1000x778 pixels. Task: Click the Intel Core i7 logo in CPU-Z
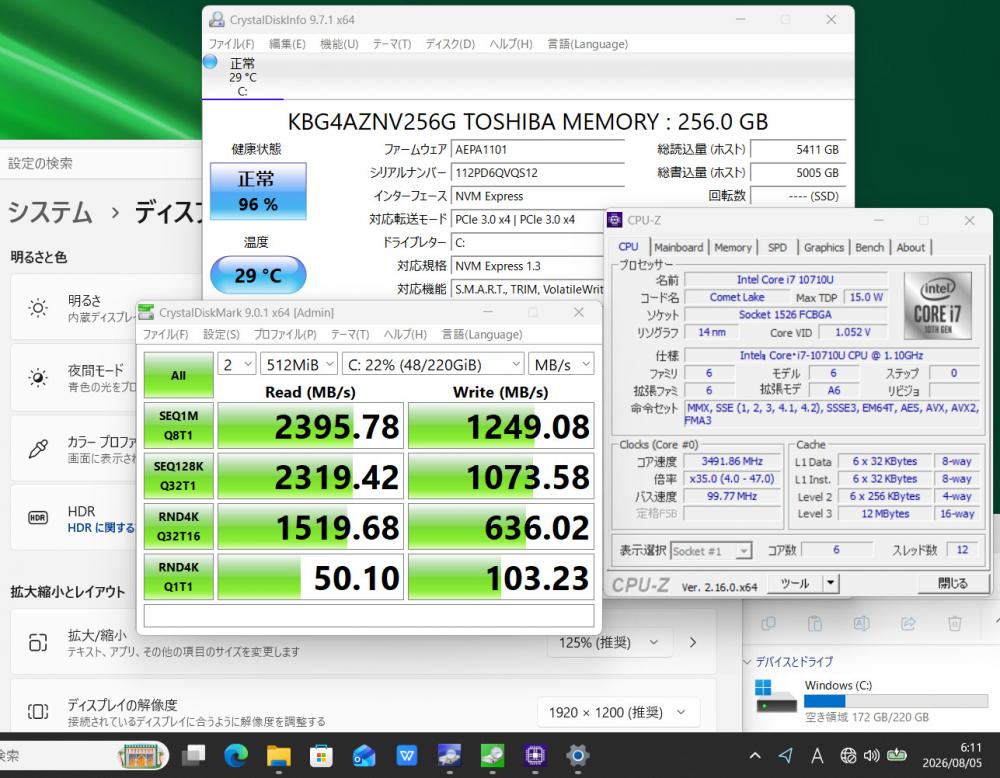pyautogui.click(x=938, y=305)
